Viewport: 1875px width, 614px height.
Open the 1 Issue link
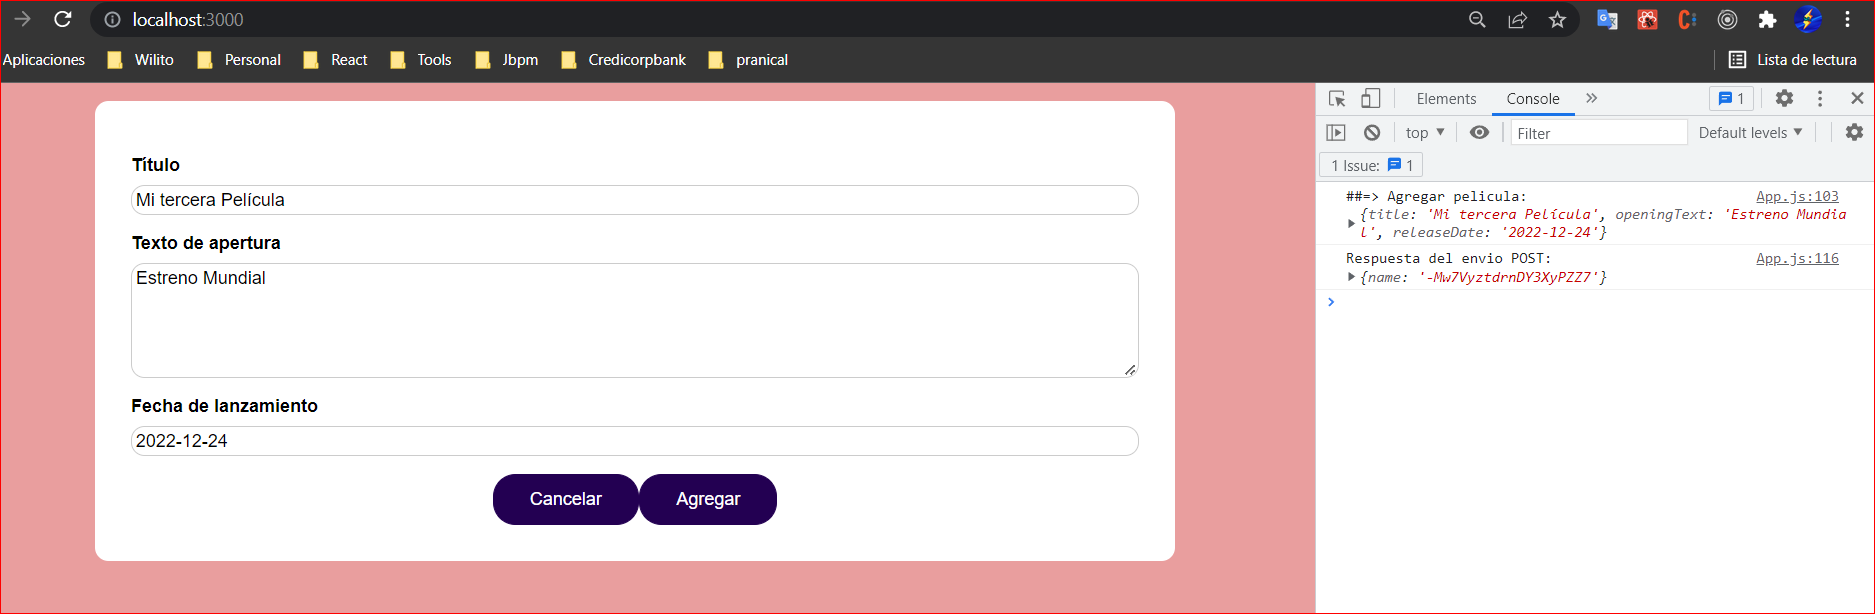point(1371,165)
